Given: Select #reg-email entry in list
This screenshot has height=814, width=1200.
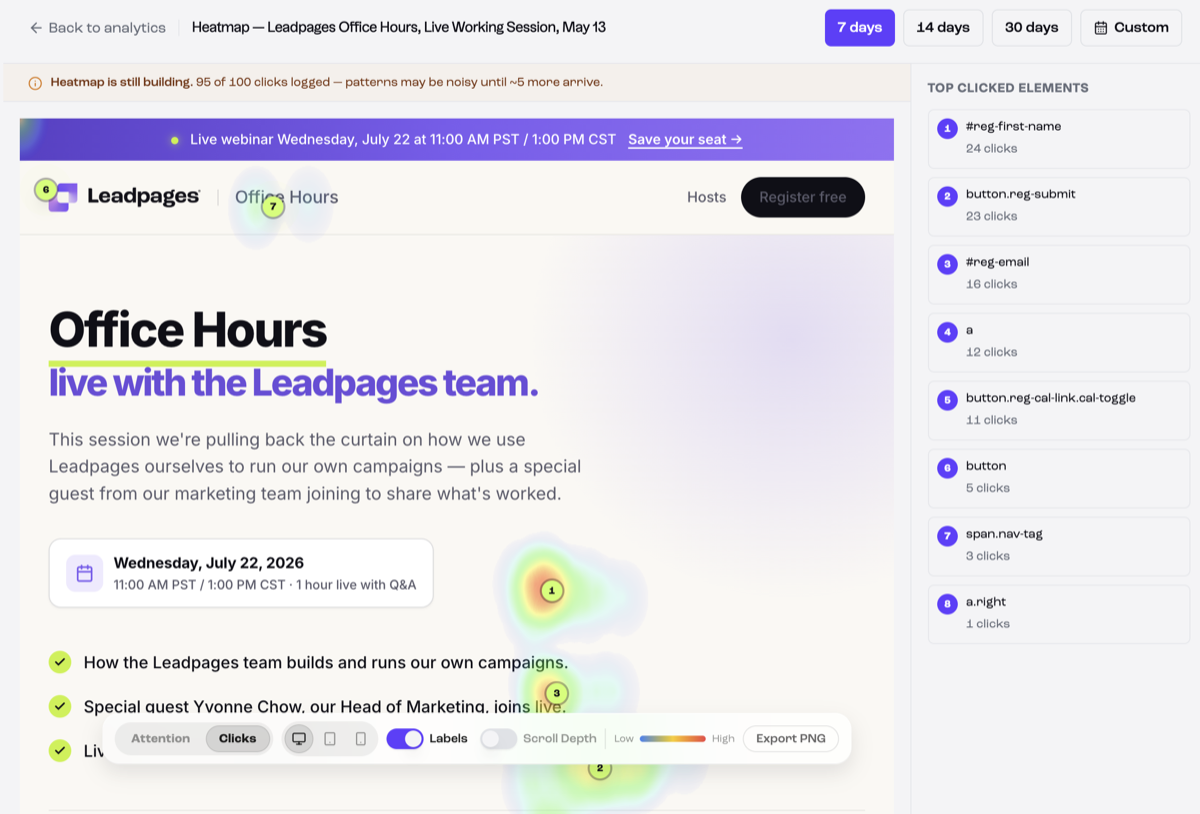Looking at the screenshot, I should point(1059,273).
